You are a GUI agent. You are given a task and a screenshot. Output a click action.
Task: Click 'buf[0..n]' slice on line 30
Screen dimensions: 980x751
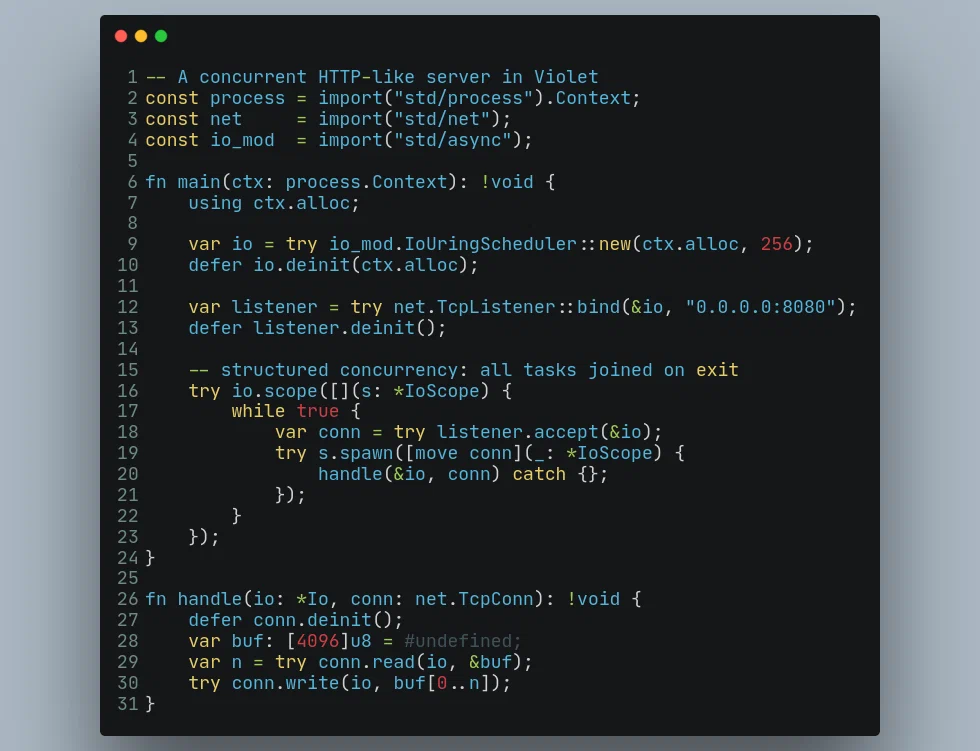click(x=442, y=684)
